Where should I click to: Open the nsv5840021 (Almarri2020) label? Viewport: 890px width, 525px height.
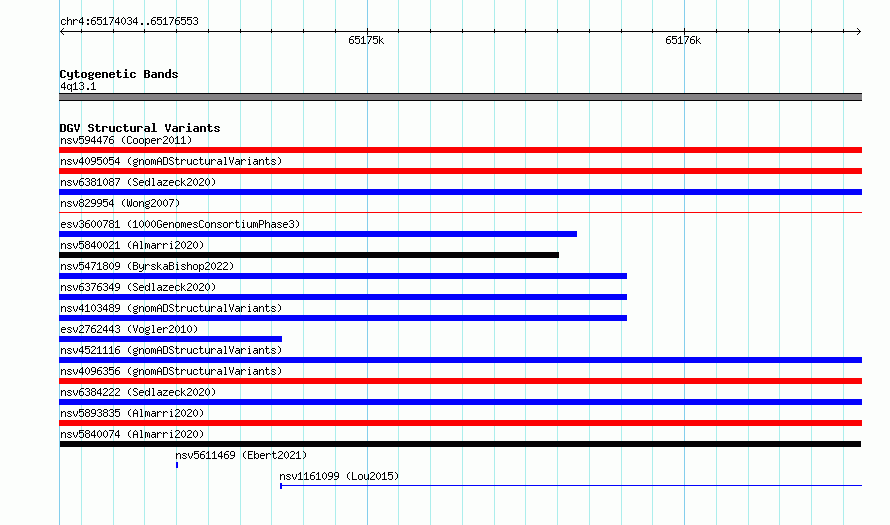pyautogui.click(x=132, y=245)
